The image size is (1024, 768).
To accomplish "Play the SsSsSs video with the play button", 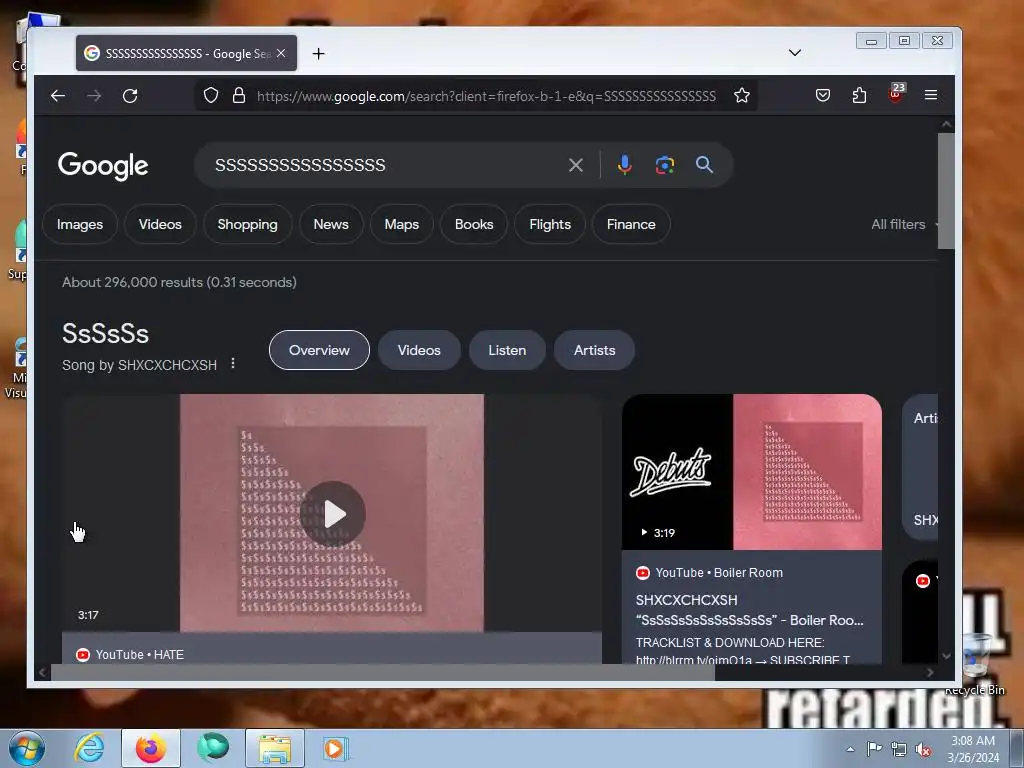I will 332,514.
